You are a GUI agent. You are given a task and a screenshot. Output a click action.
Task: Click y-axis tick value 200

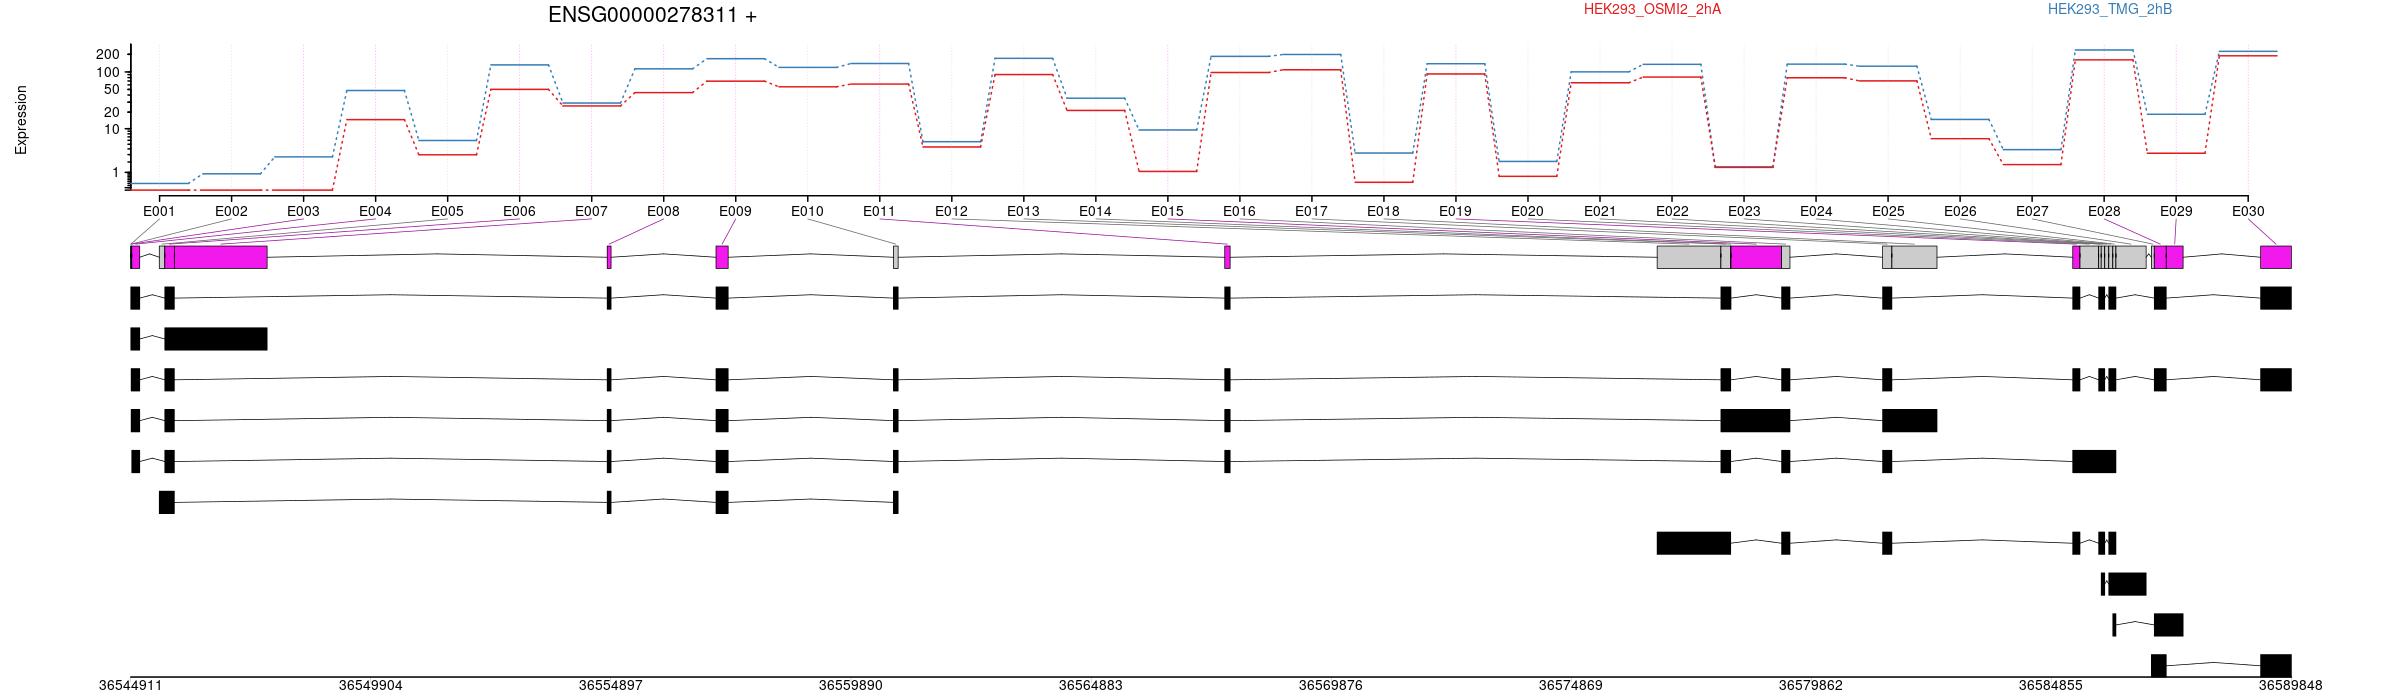[108, 54]
